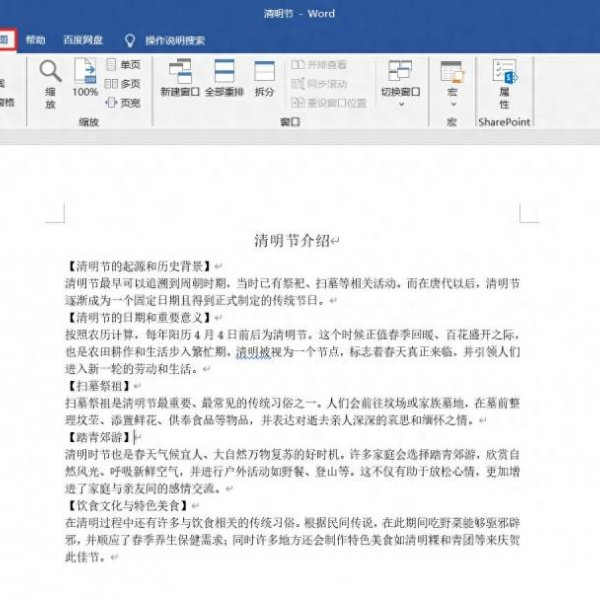Click the document title 清明节介绍
Viewport: 600px width, 600px height.
(x=295, y=241)
